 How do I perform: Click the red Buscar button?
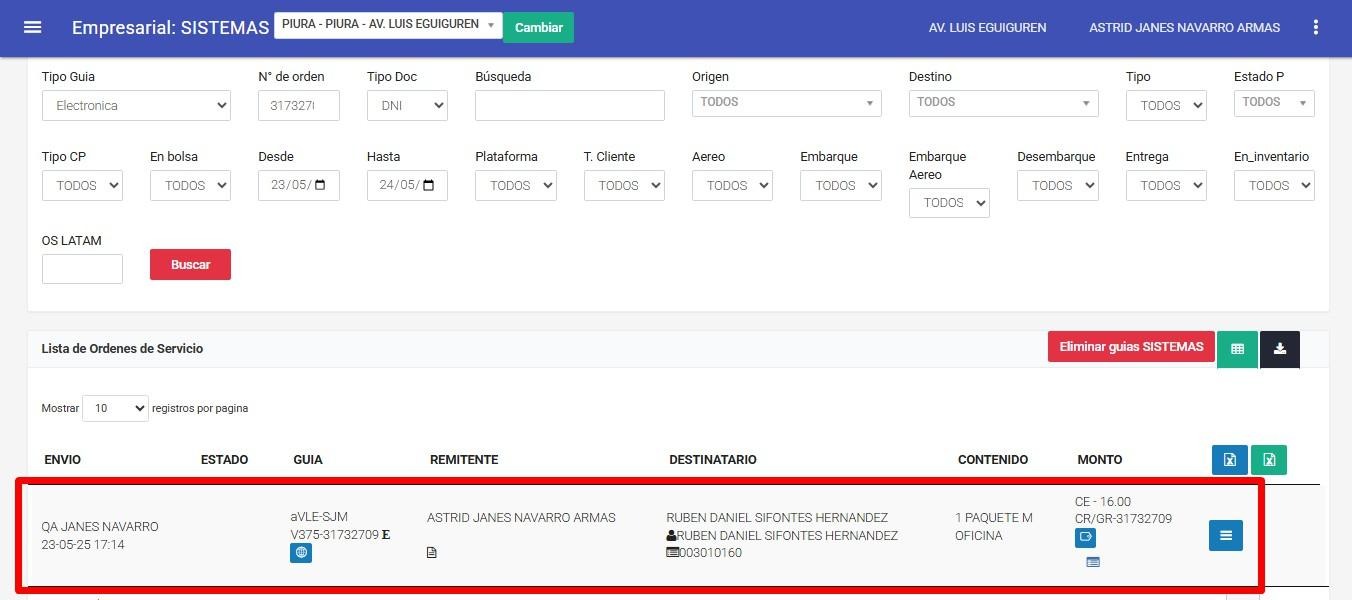[x=190, y=265]
